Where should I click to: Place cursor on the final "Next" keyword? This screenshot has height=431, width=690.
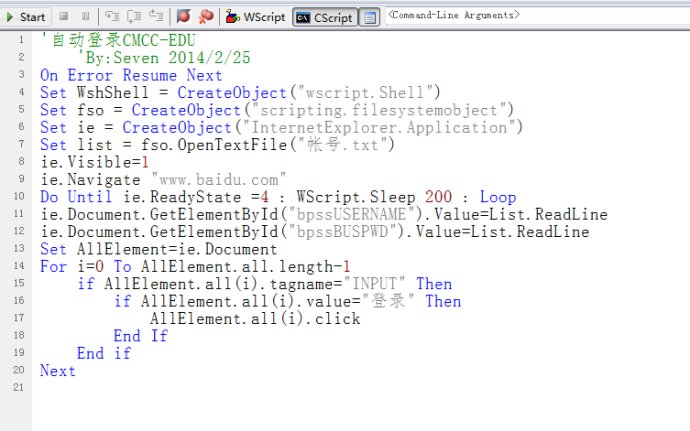point(57,371)
